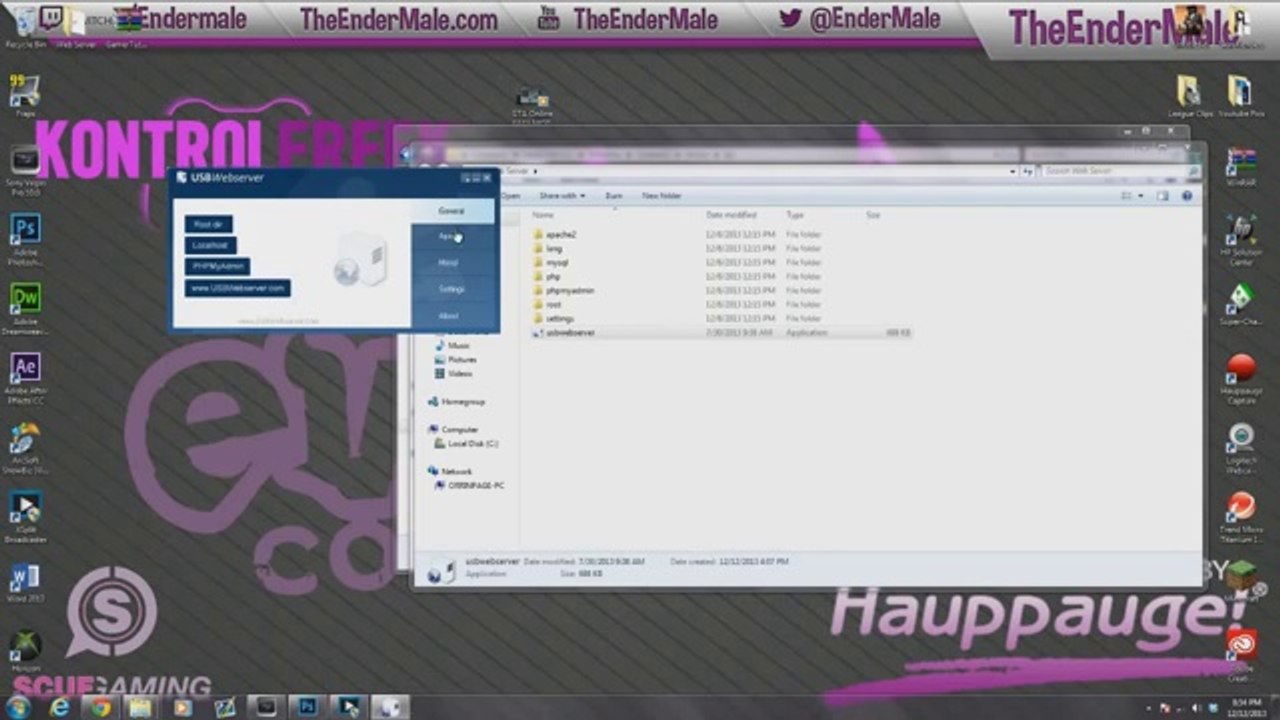The image size is (1280, 720).
Task: Switch to the General tab in USBWebserver
Action: point(453,211)
